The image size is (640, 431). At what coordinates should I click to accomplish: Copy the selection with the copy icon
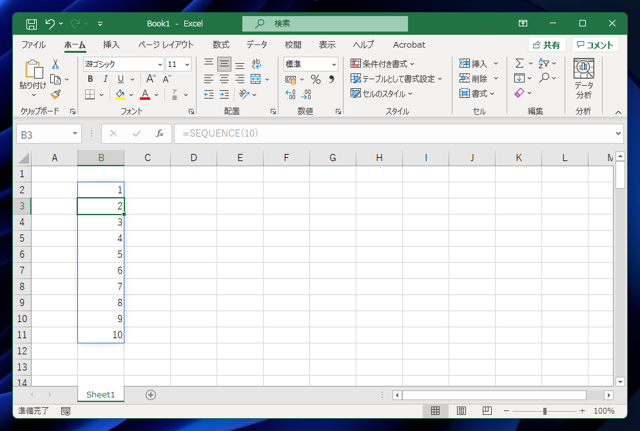point(56,79)
